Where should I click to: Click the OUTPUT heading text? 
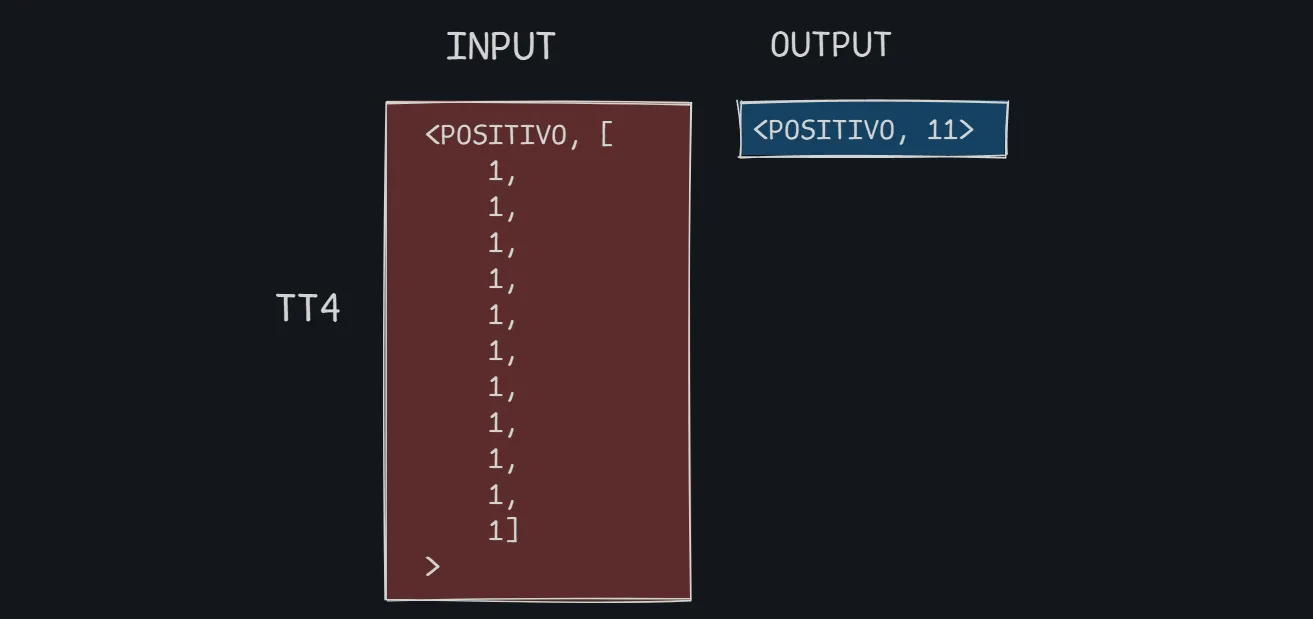(830, 45)
